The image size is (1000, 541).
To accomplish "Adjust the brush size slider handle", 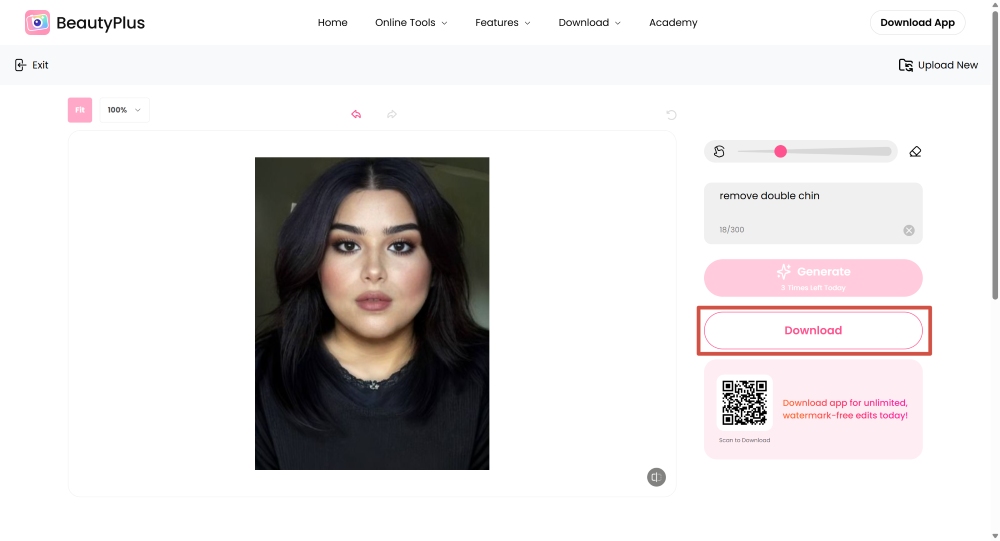I will pyautogui.click(x=781, y=151).
